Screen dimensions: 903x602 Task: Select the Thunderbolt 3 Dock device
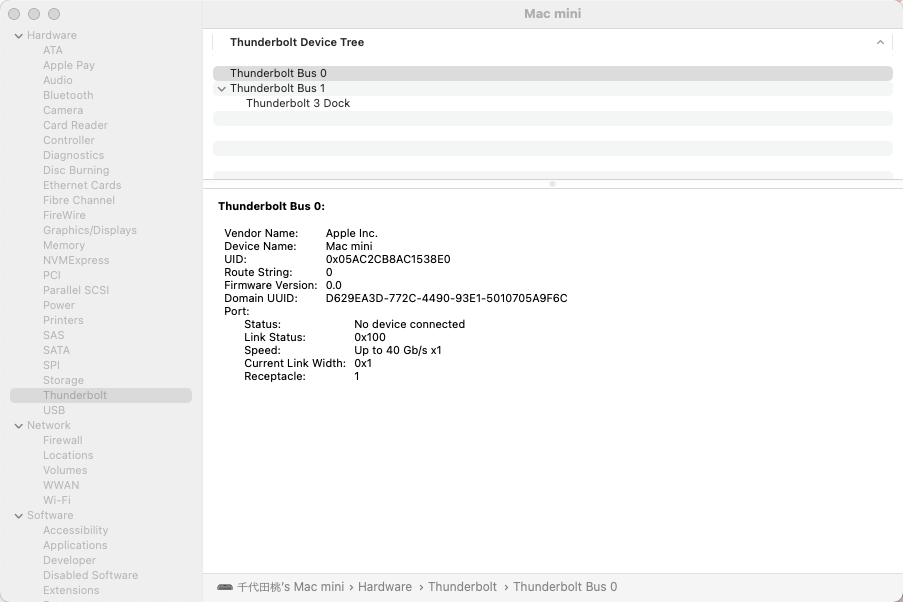(553, 103)
